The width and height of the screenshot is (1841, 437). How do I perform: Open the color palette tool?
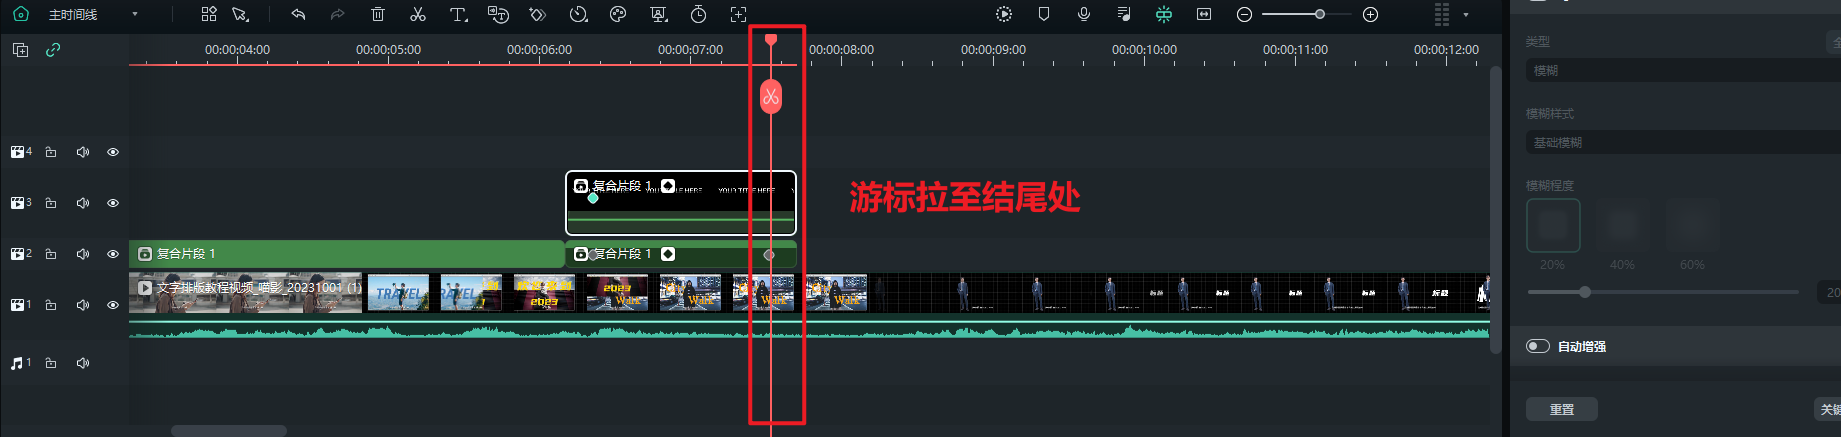coord(618,14)
